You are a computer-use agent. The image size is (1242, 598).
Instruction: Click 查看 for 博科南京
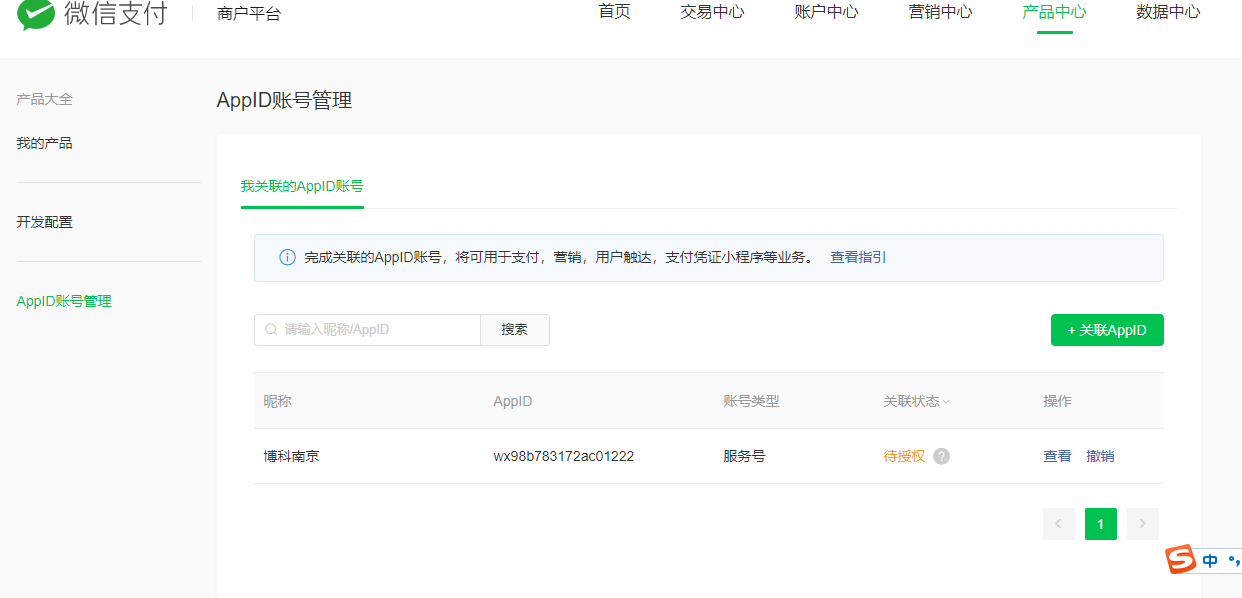pos(1057,456)
